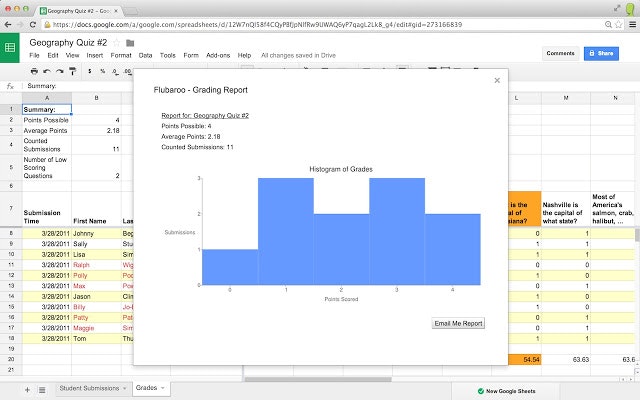
Task: Open the move-to-folder icon
Action: 130,43
